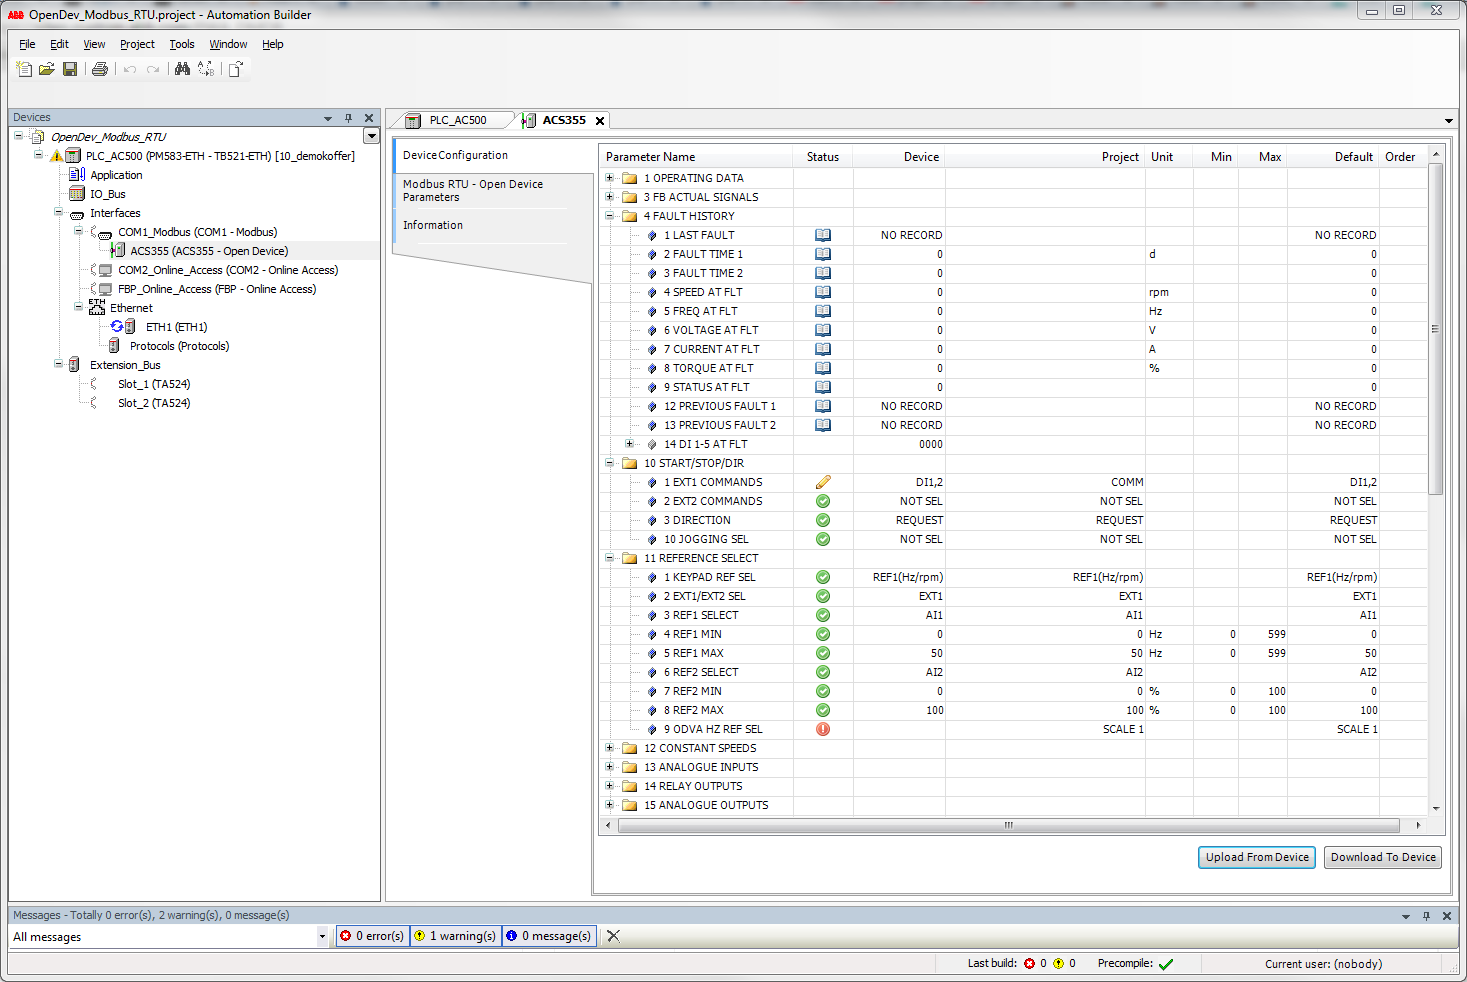The image size is (1467, 982).
Task: Toggle the 0 message(s) filter
Action: coord(549,936)
